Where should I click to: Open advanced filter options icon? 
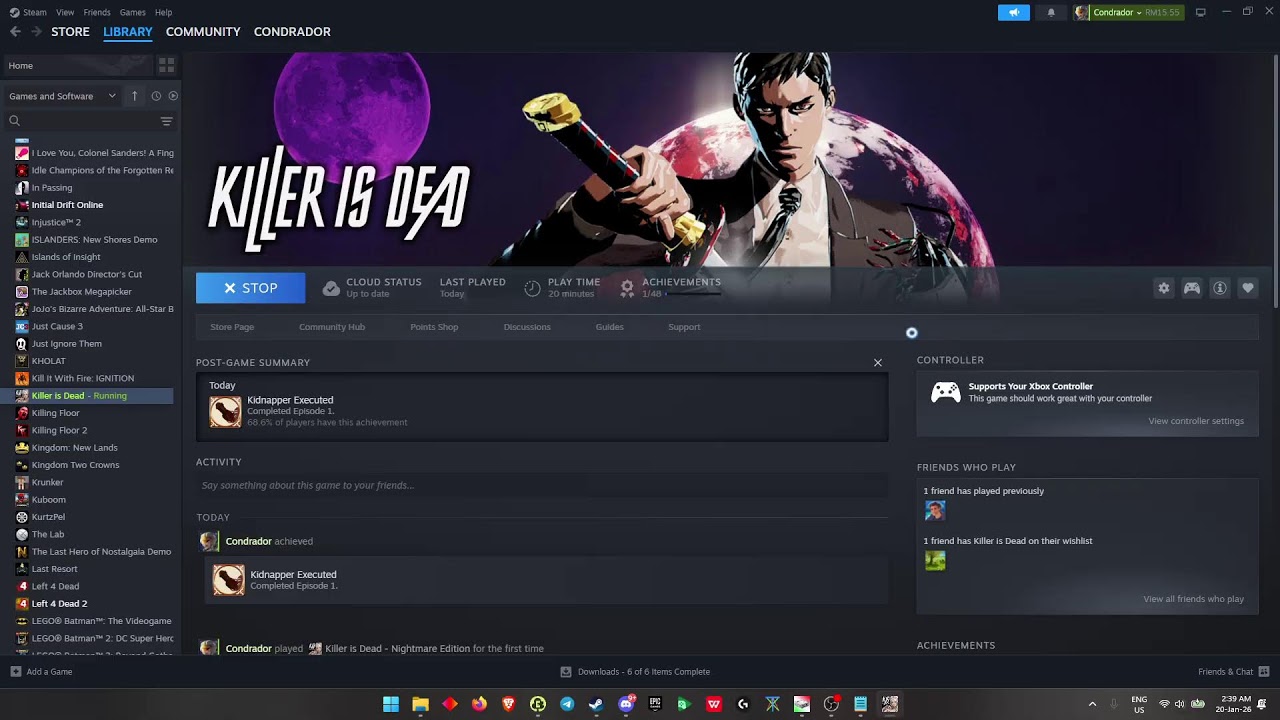[x=166, y=121]
